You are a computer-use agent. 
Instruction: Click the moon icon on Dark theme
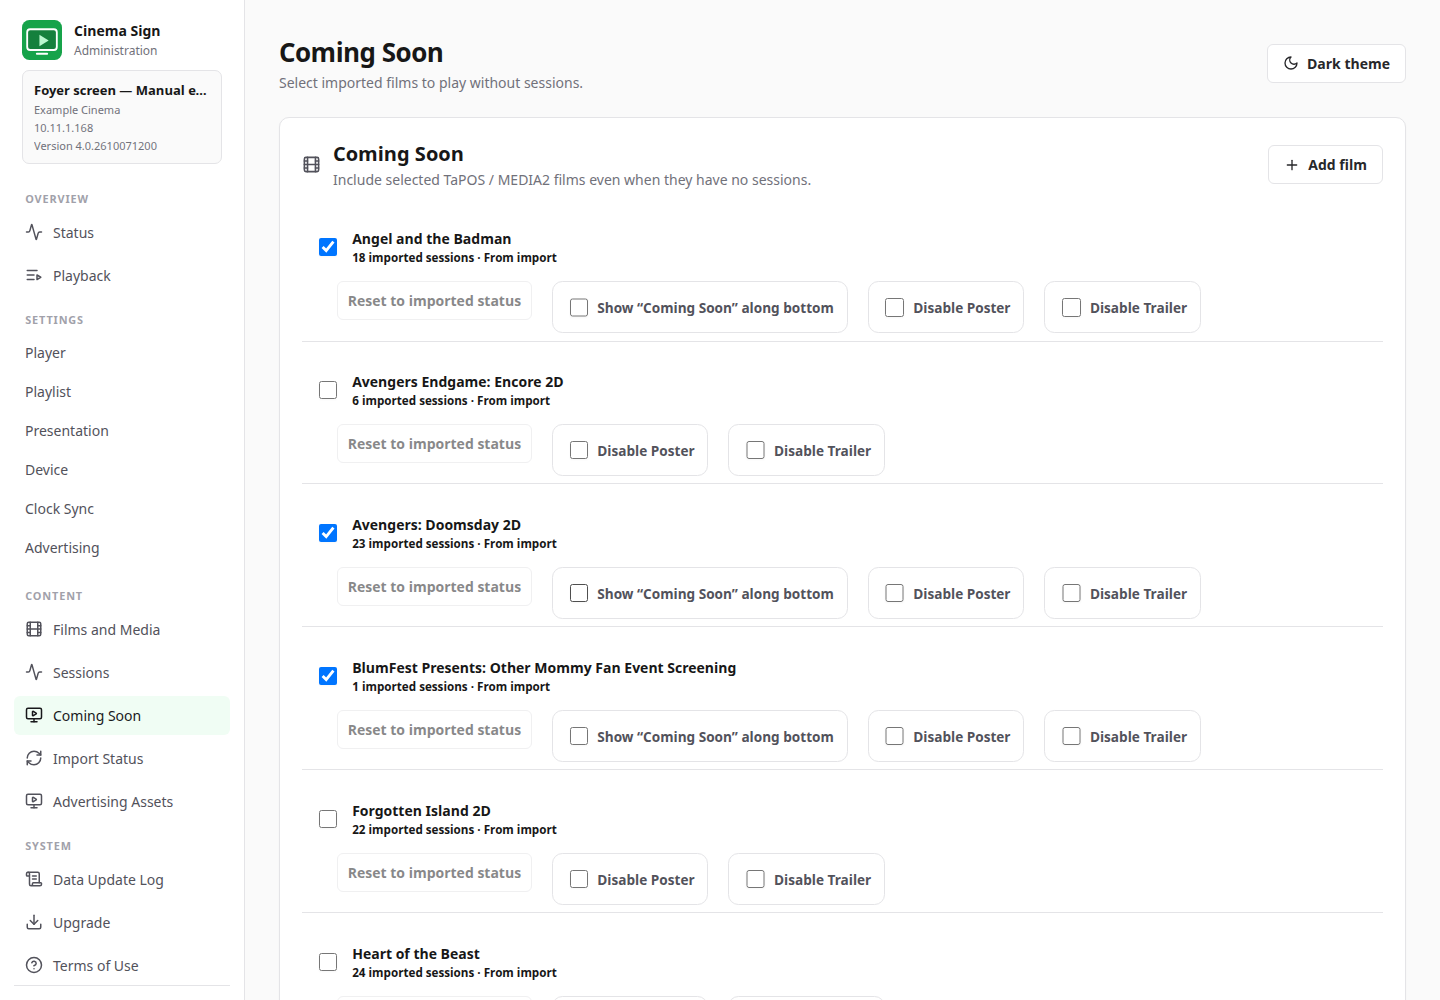point(1291,63)
